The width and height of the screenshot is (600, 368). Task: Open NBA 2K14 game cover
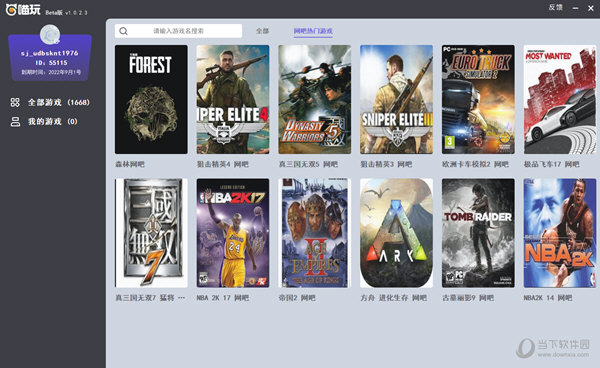coord(560,233)
